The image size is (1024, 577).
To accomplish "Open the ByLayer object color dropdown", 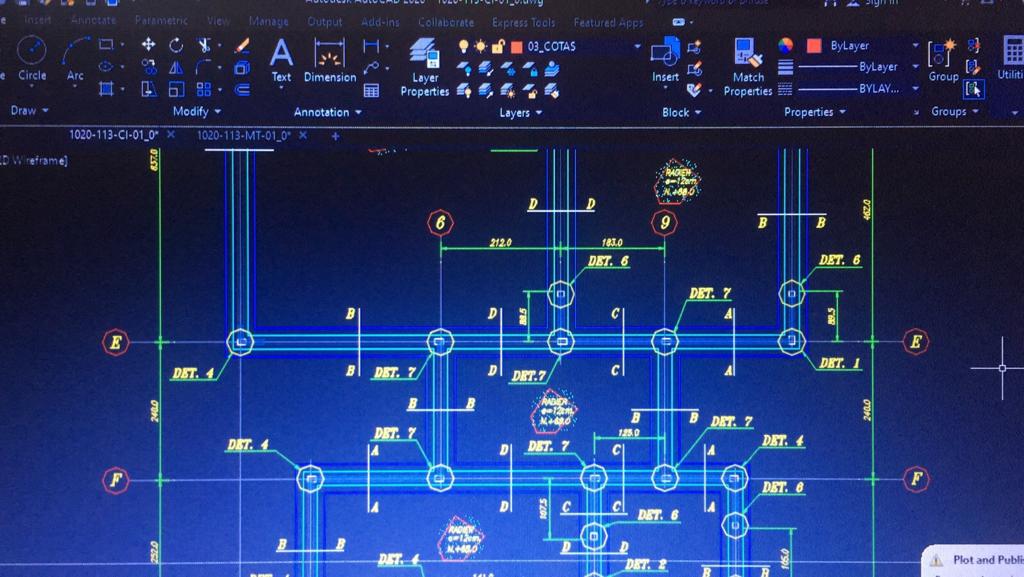I will [914, 46].
